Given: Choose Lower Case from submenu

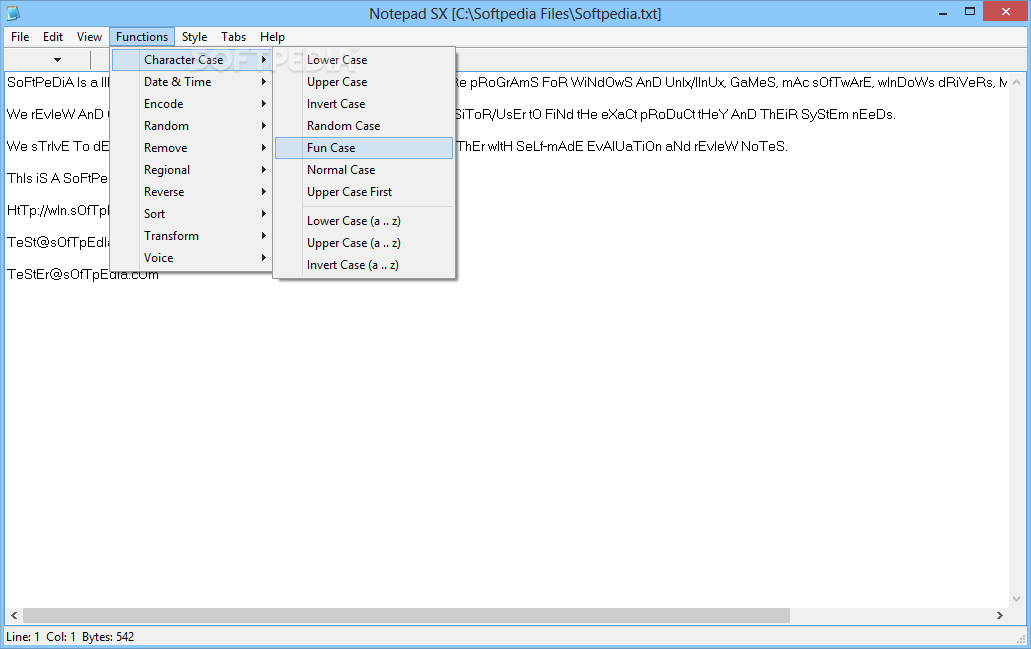Looking at the screenshot, I should pos(364,60).
